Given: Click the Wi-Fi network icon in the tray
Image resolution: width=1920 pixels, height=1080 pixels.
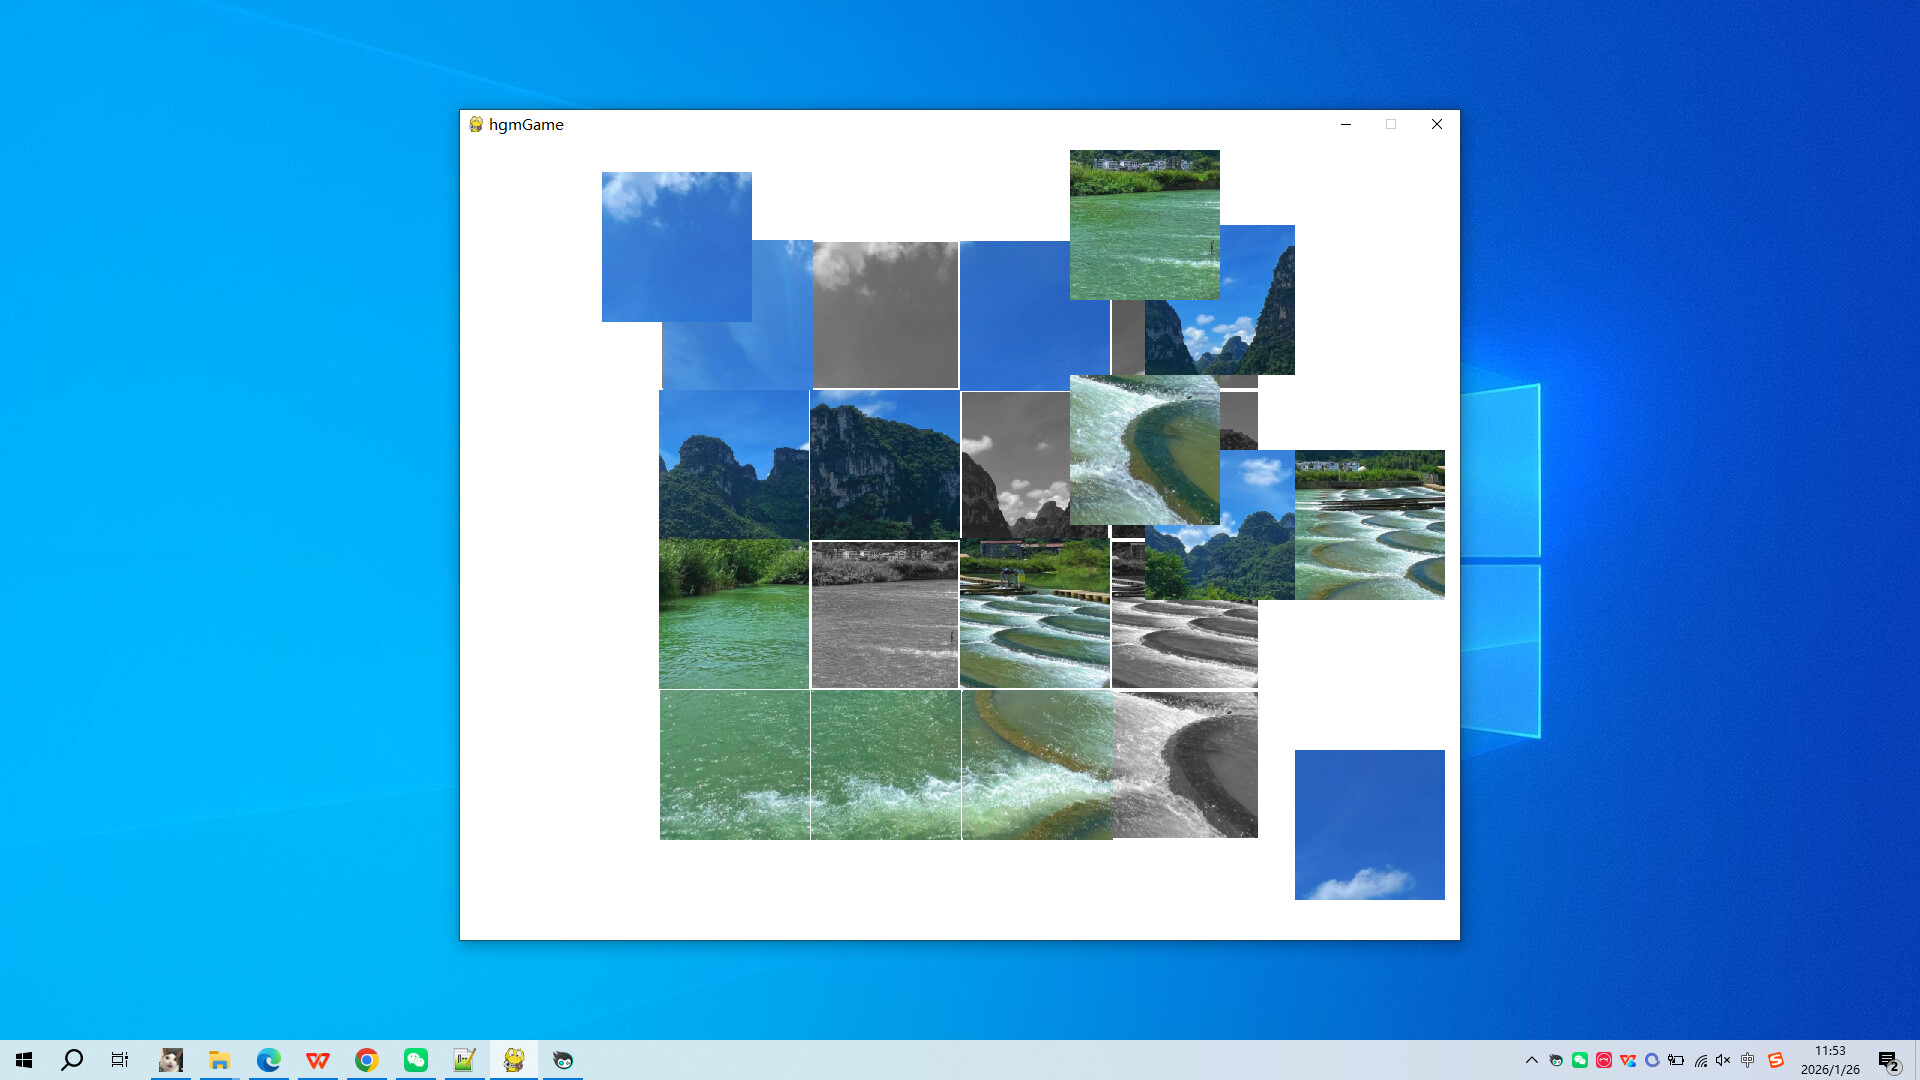Looking at the screenshot, I should coord(1702,1059).
